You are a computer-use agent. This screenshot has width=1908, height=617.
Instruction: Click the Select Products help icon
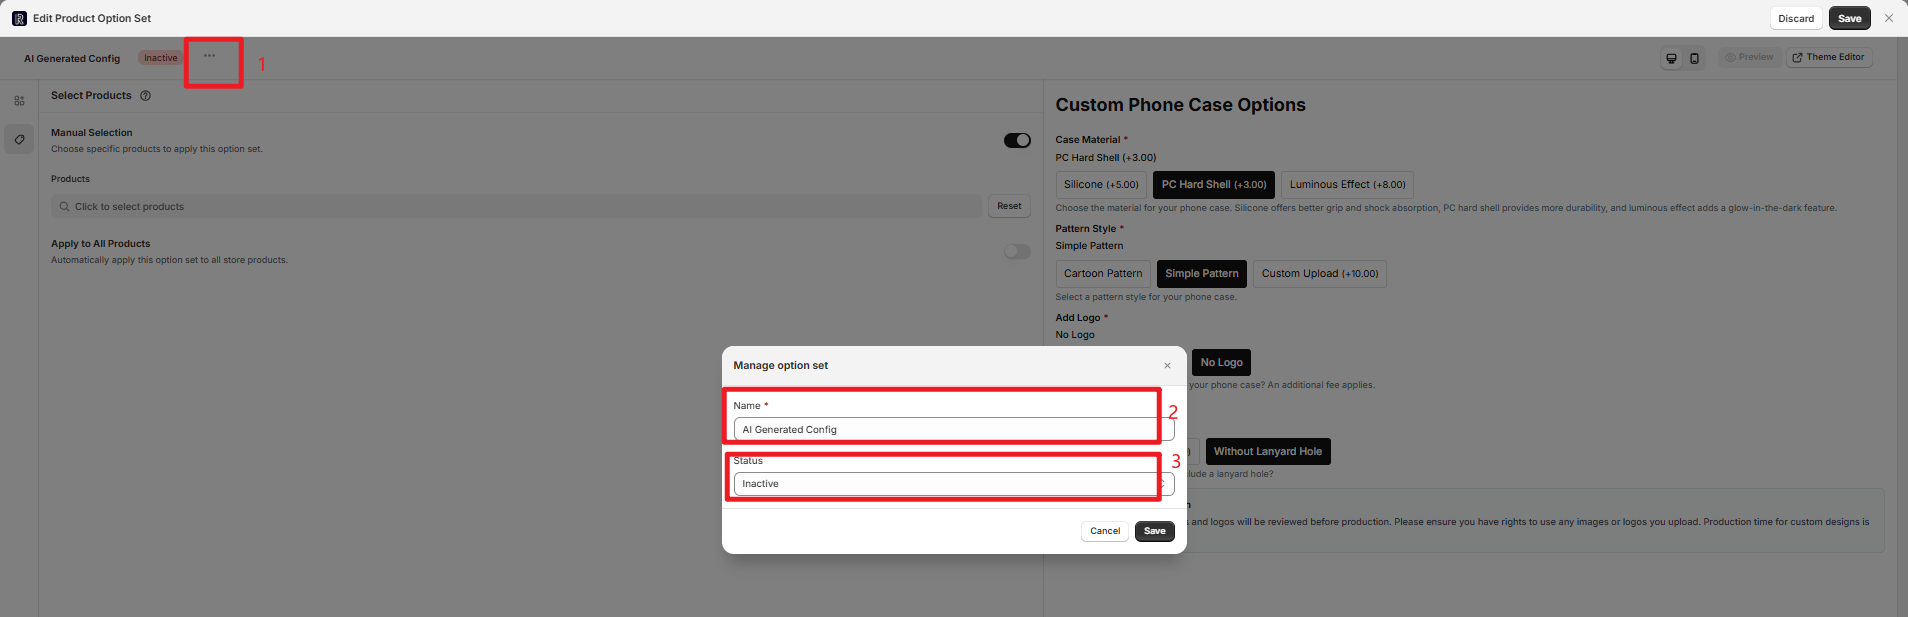(x=145, y=96)
